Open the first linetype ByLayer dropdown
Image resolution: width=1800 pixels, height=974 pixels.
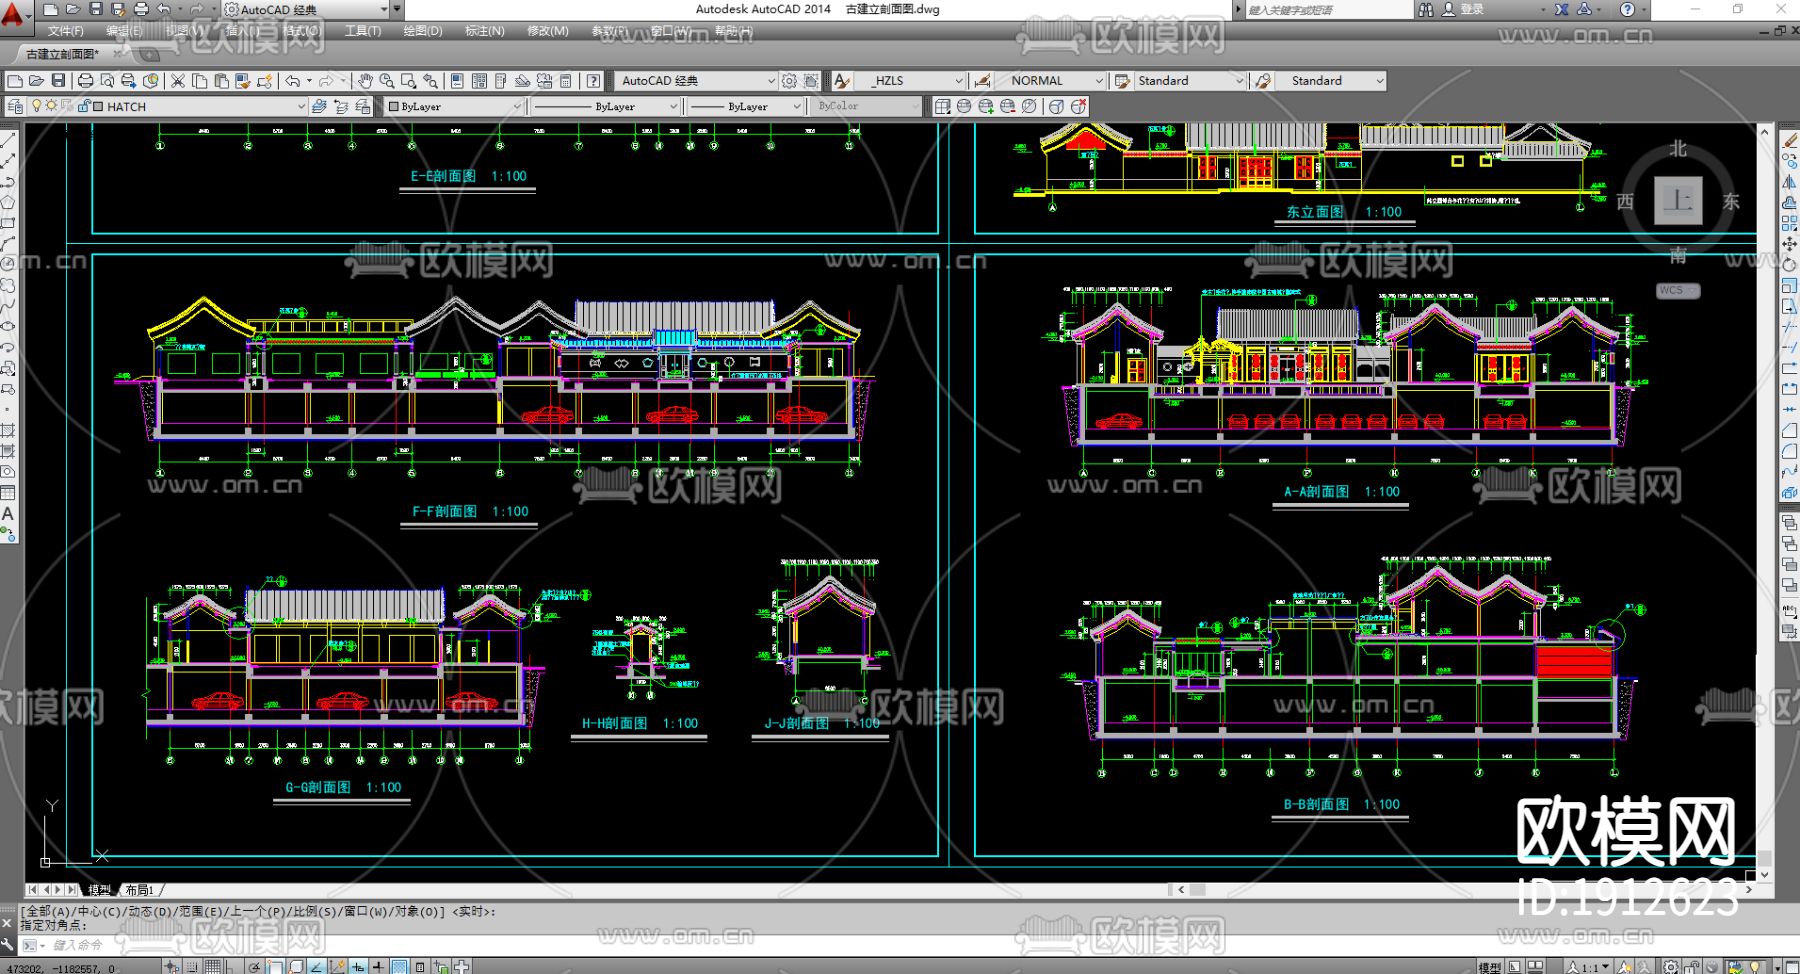(673, 106)
